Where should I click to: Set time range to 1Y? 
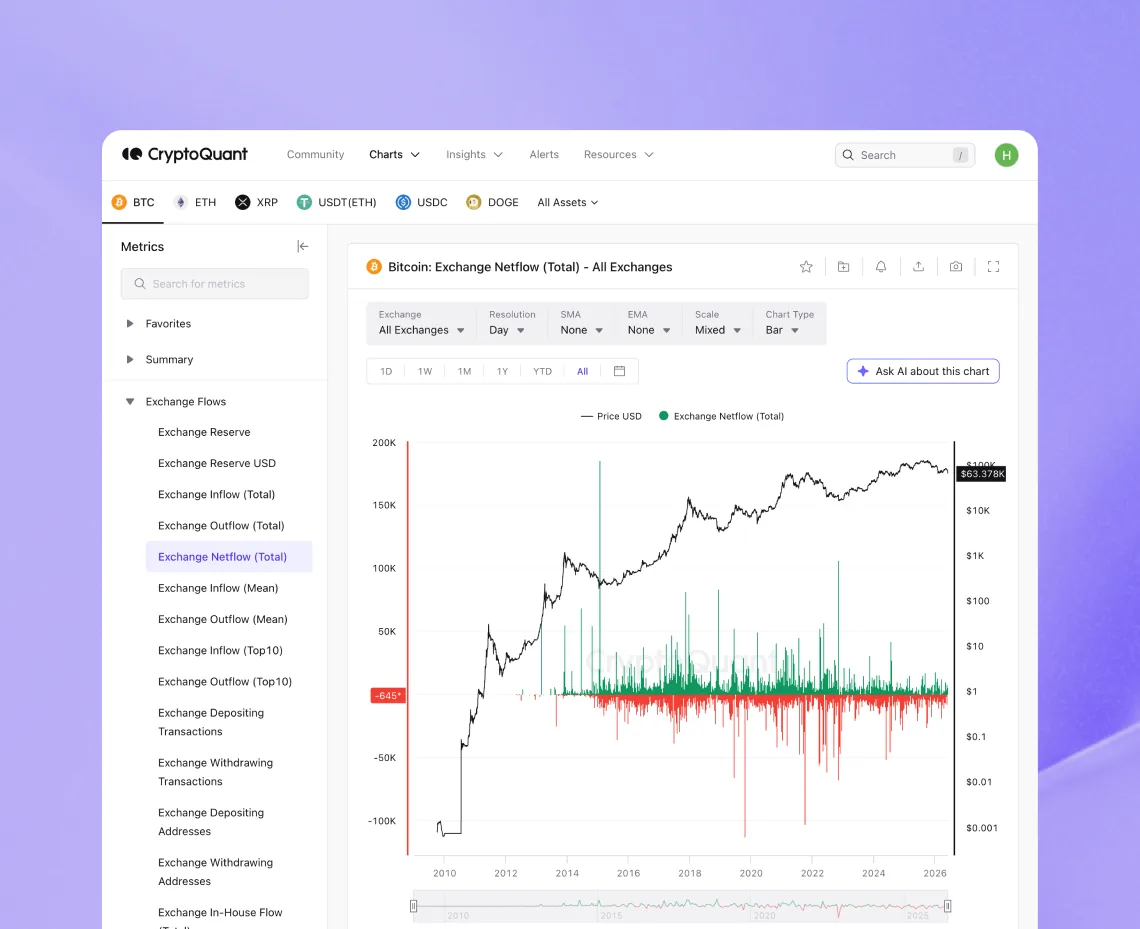pos(502,371)
